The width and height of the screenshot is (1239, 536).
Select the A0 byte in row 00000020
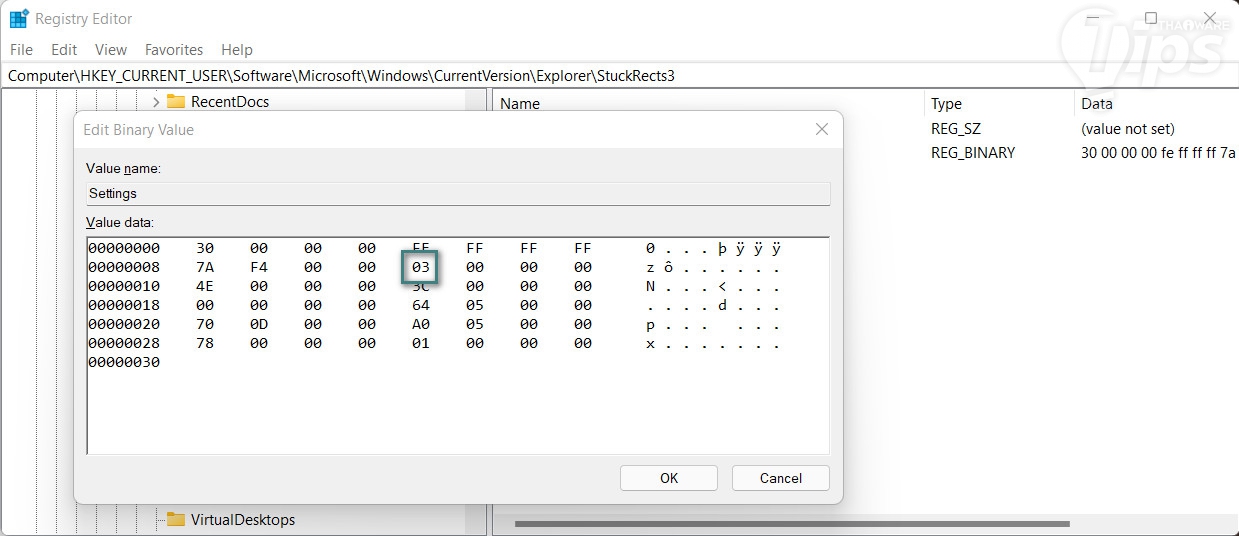click(420, 324)
